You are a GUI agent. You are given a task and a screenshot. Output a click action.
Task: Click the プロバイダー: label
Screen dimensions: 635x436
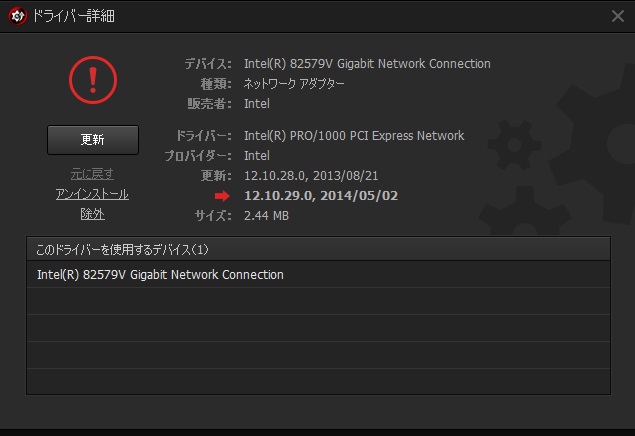tap(198, 156)
